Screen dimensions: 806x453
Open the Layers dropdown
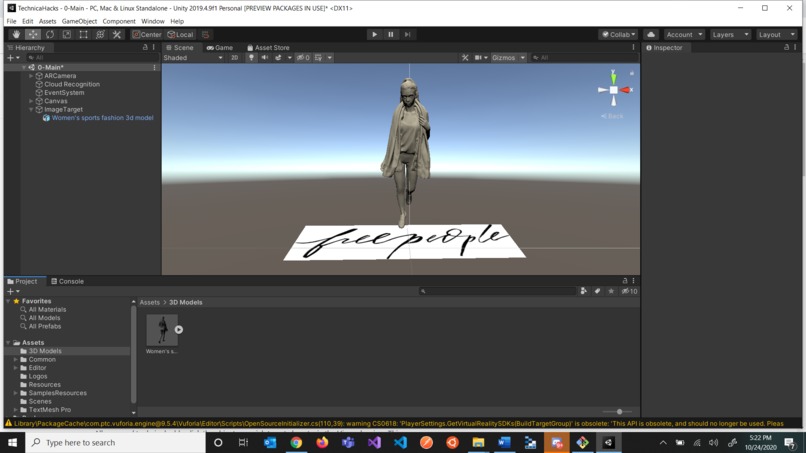click(730, 34)
